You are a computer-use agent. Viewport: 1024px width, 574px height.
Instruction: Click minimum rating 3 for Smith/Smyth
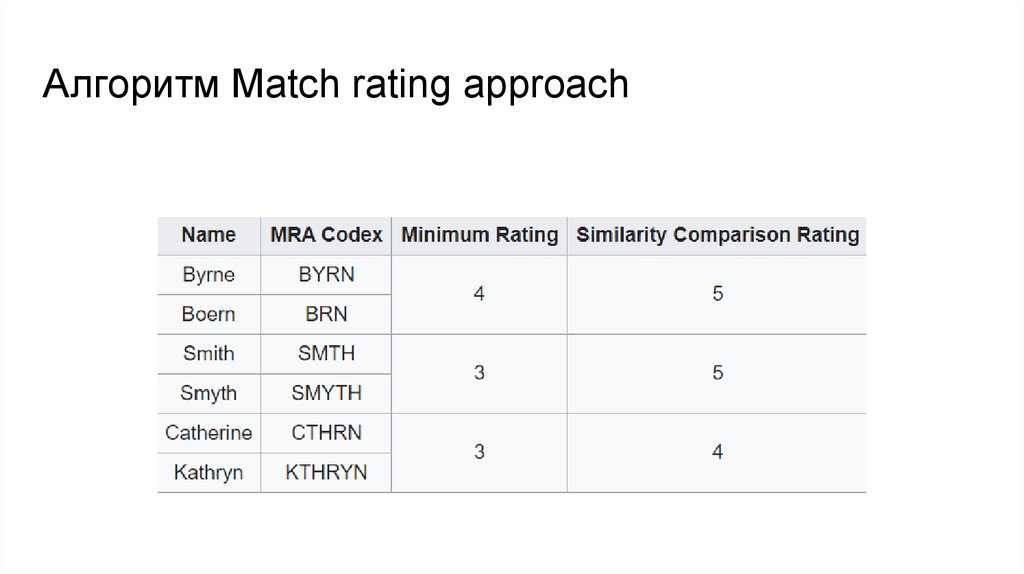pyautogui.click(x=479, y=374)
